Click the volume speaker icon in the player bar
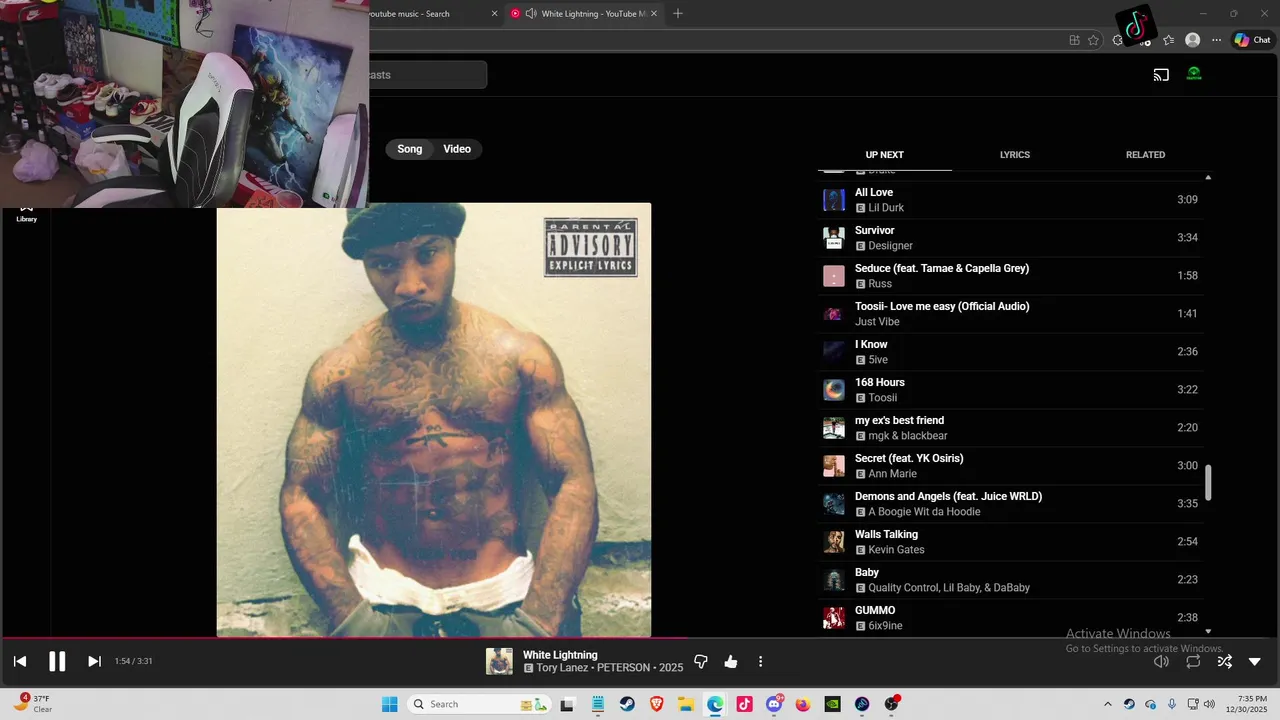The width and height of the screenshot is (1280, 720). 1161,661
